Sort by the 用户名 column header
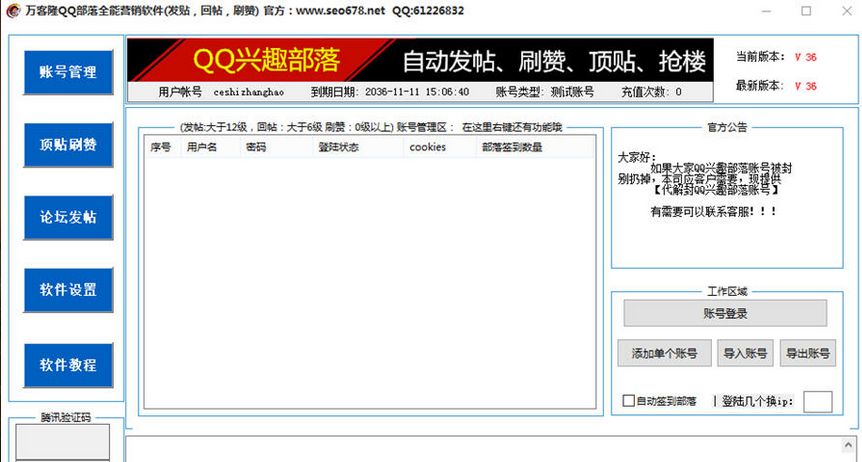Viewport: 862px width, 462px height. pyautogui.click(x=202, y=147)
